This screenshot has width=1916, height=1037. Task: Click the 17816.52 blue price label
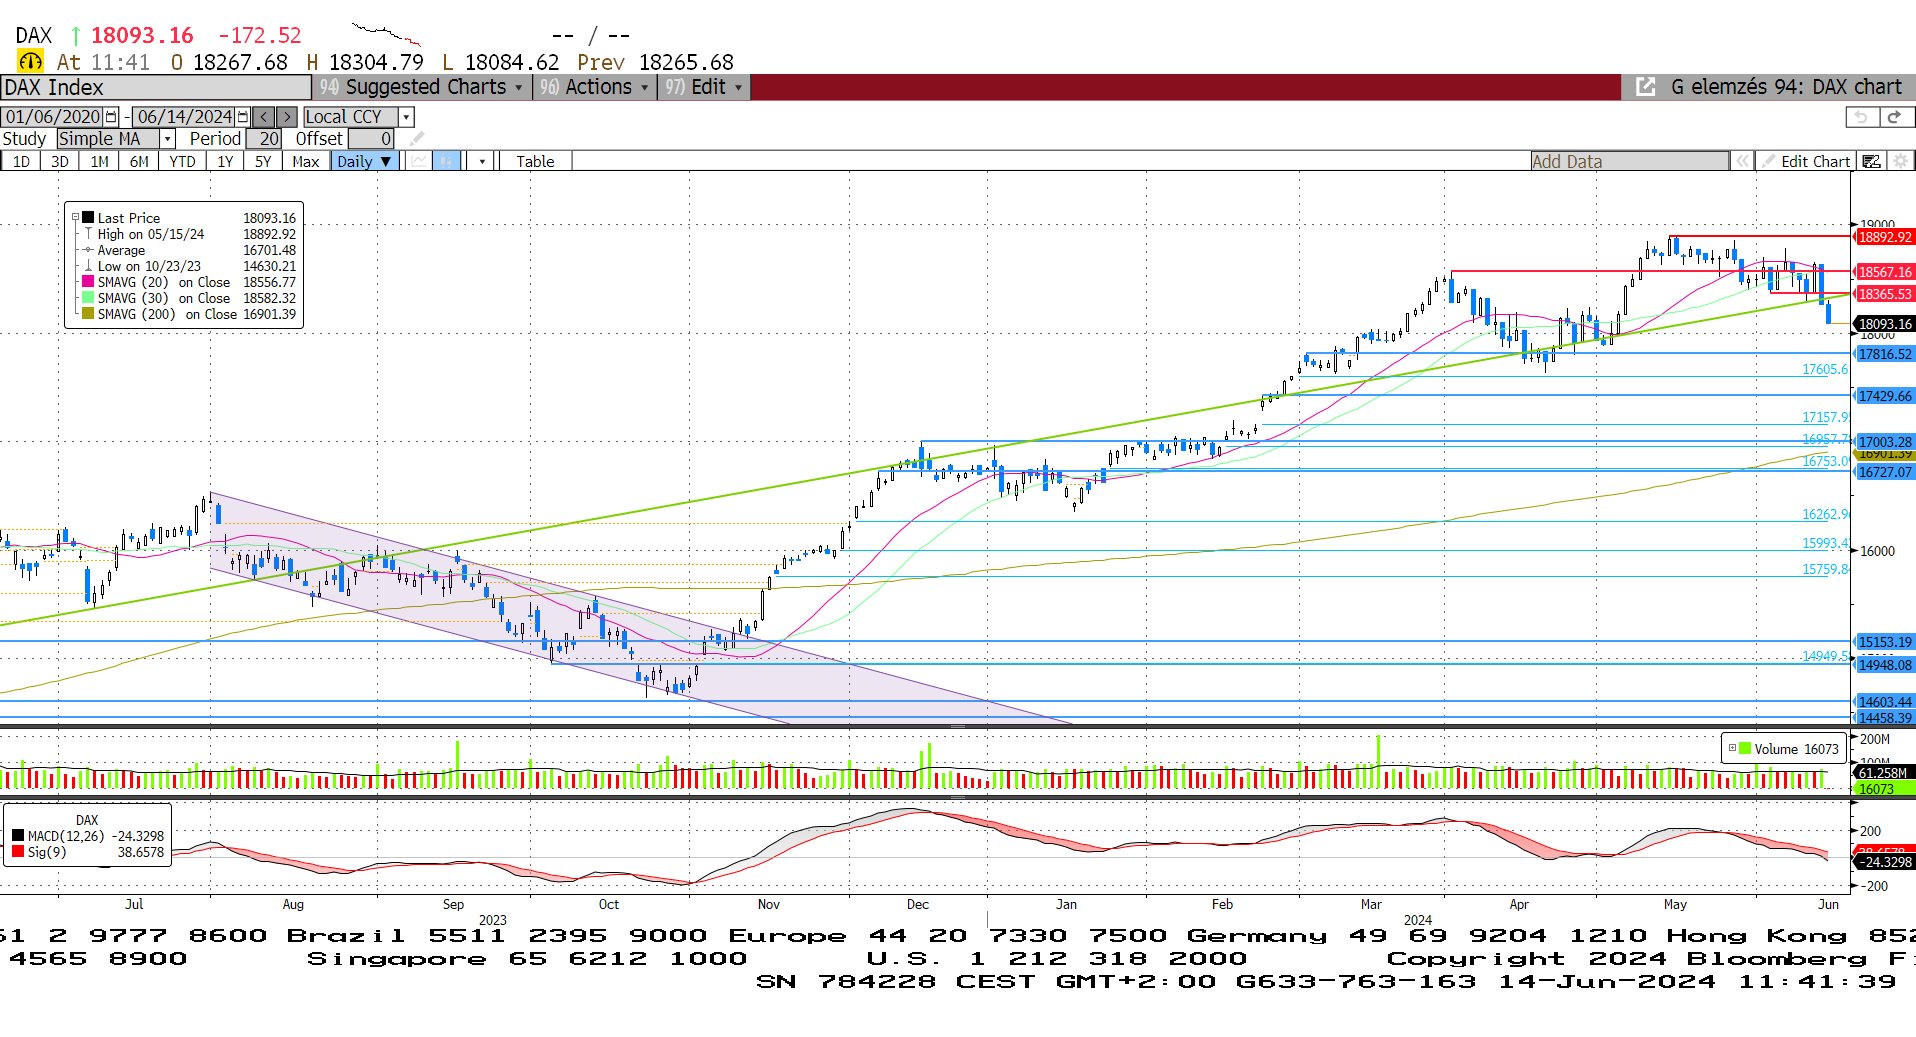click(1884, 354)
